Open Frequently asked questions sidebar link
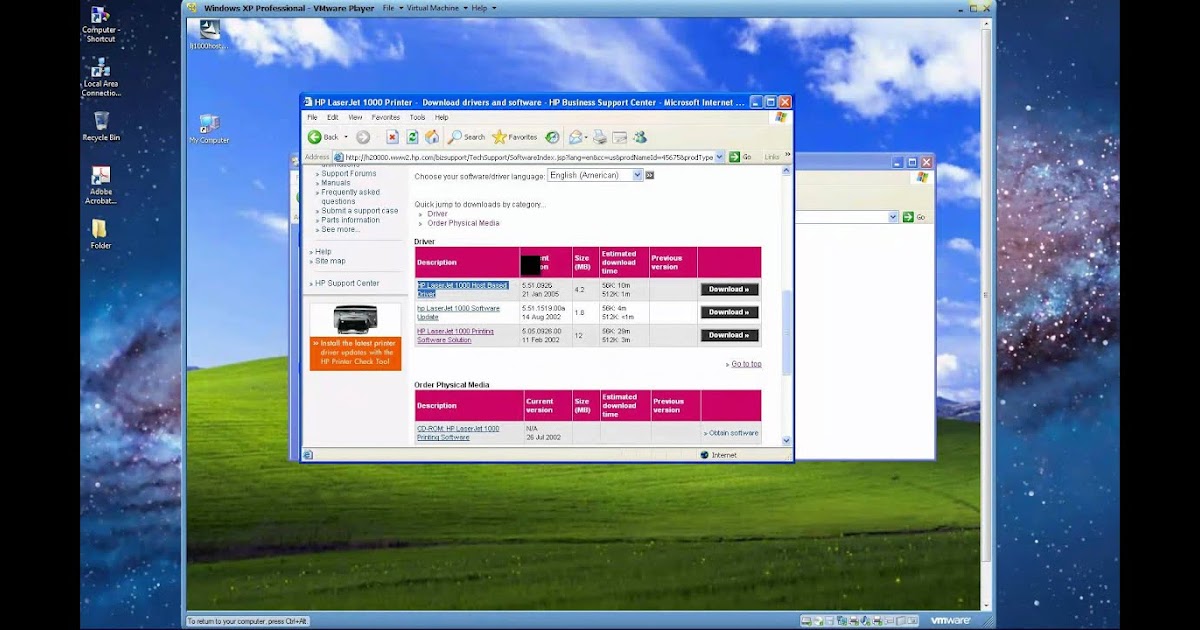 [351, 197]
